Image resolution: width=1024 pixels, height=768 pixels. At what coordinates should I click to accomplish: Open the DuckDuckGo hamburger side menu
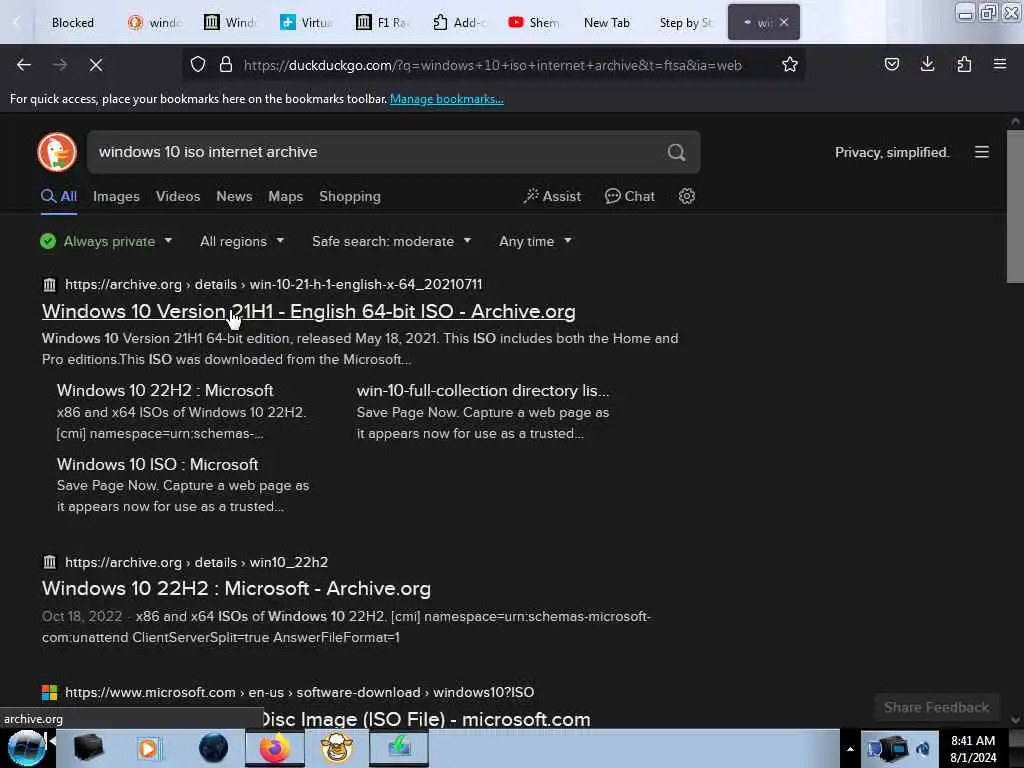click(982, 152)
